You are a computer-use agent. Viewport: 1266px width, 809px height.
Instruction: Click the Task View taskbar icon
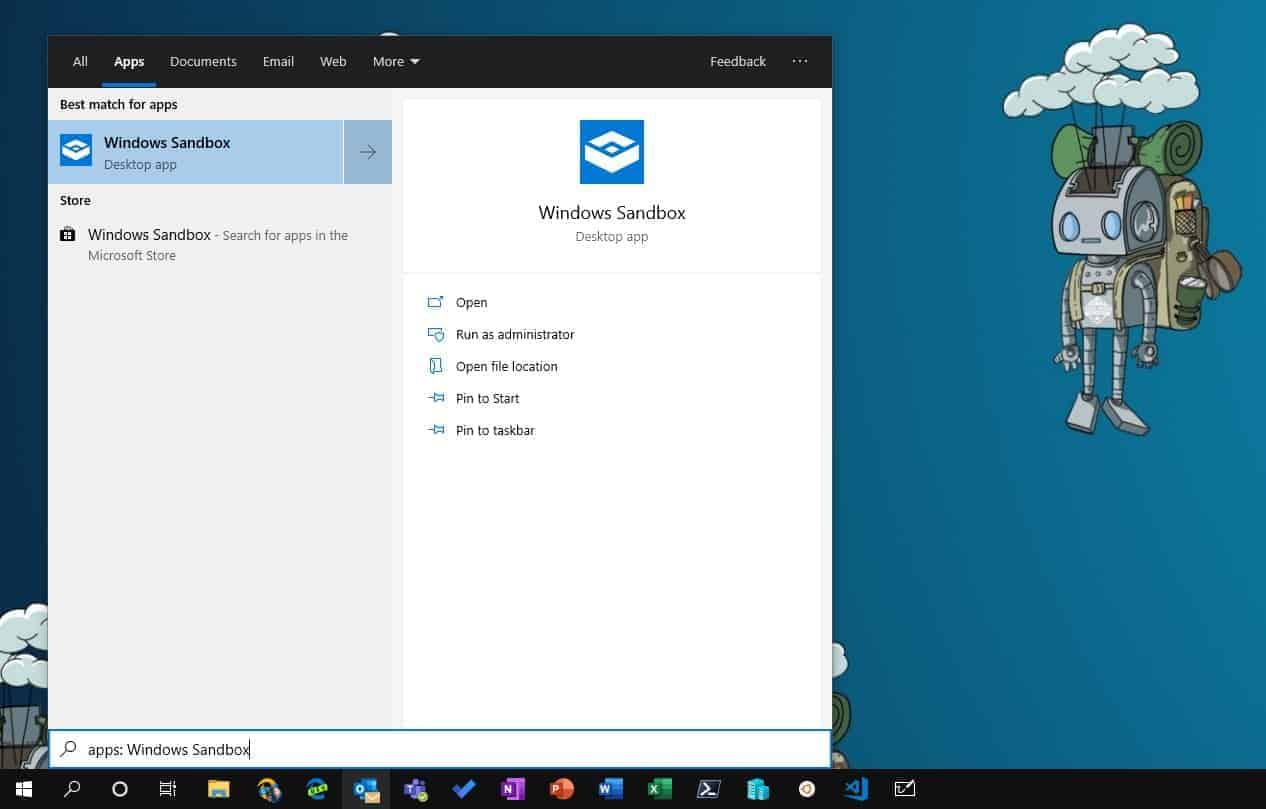pyautogui.click(x=168, y=789)
